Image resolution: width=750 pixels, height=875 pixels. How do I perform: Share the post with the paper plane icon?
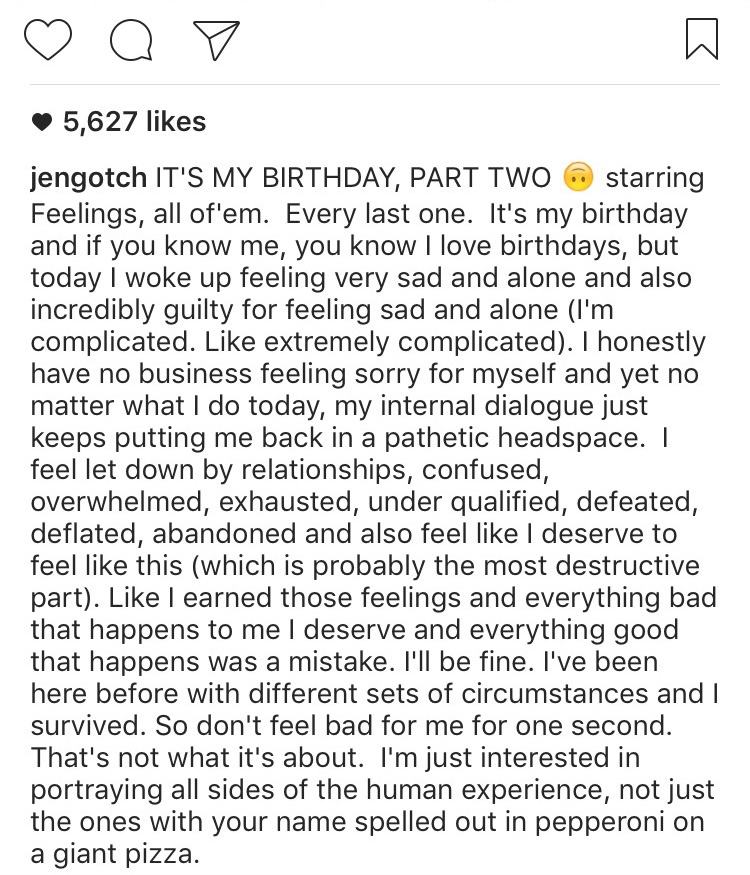click(216, 40)
